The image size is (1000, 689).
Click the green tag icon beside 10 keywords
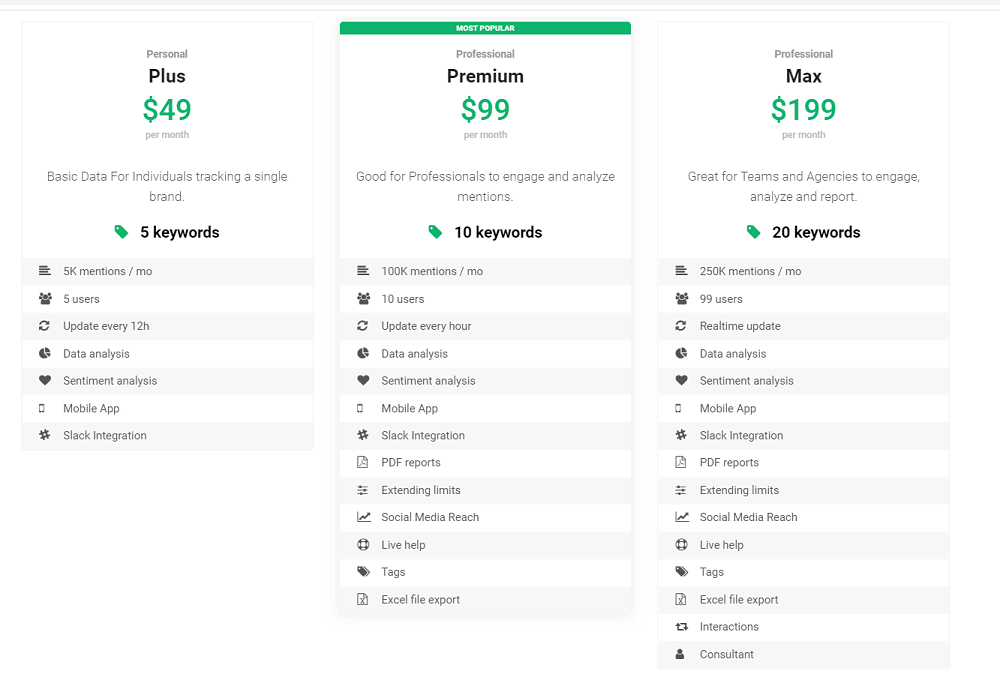point(435,232)
